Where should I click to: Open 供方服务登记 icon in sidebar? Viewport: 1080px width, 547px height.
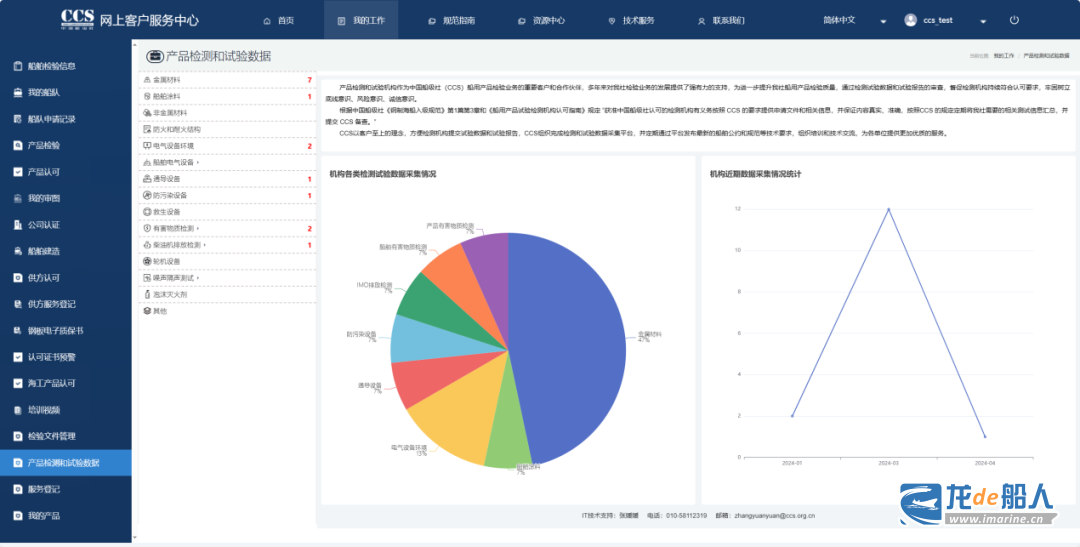point(18,304)
